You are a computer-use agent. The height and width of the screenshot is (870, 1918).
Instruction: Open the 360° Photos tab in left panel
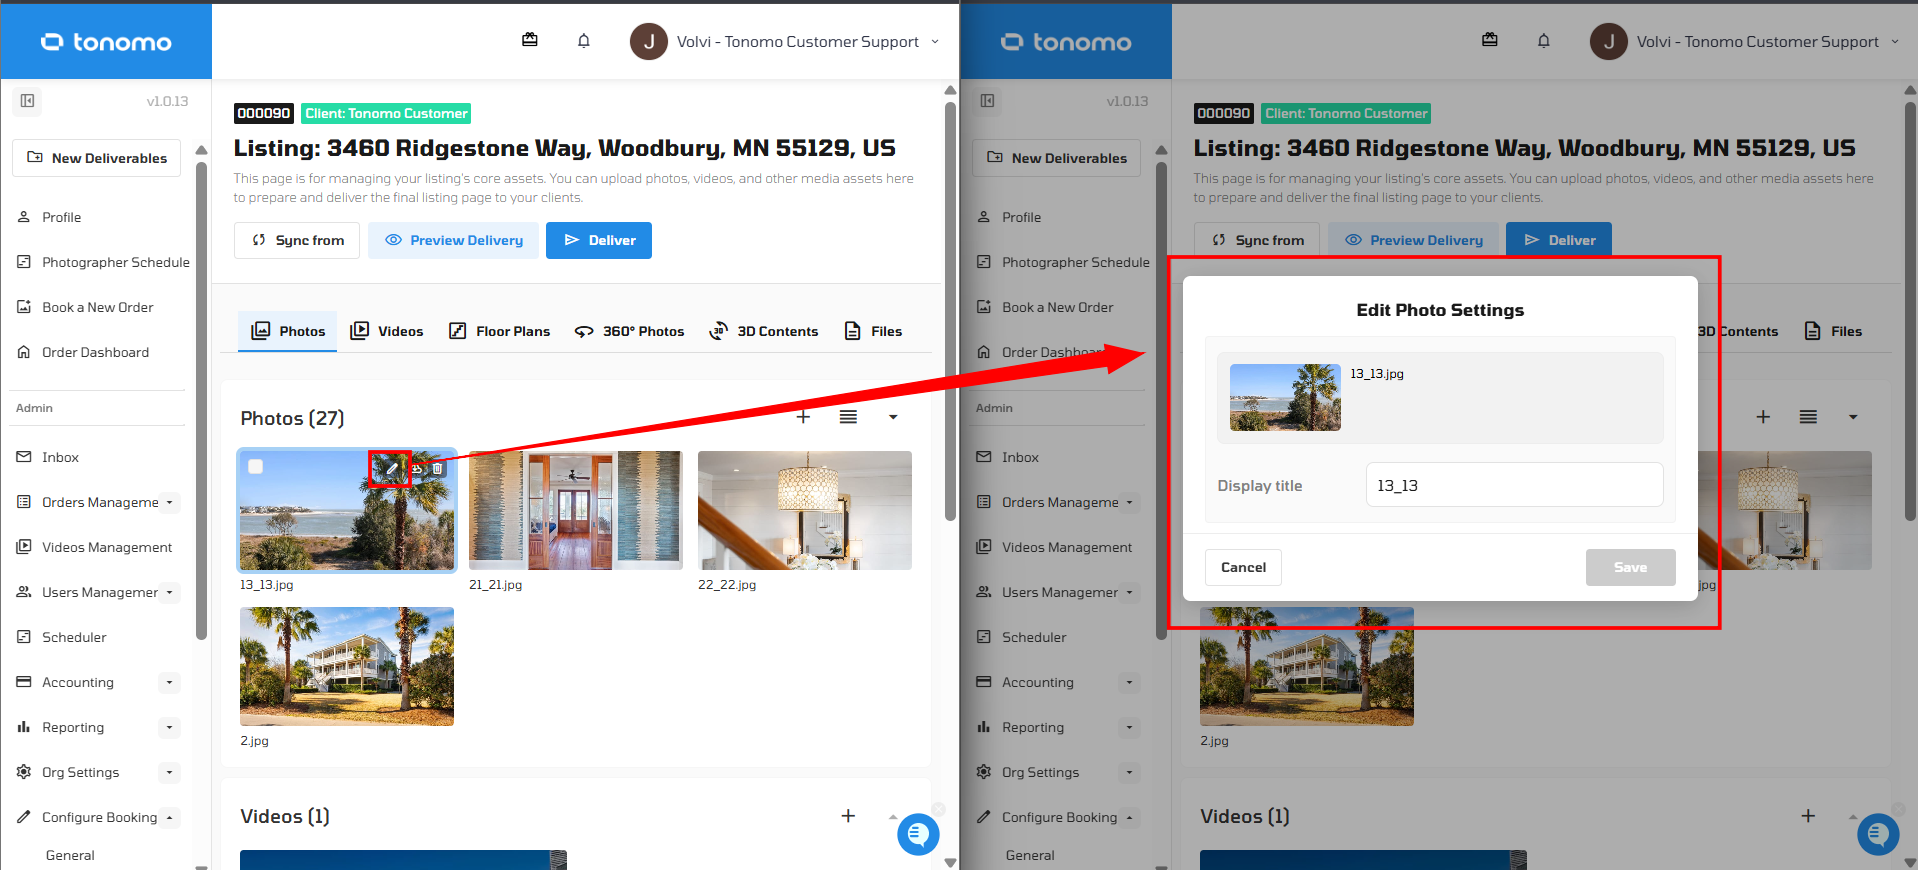click(629, 331)
